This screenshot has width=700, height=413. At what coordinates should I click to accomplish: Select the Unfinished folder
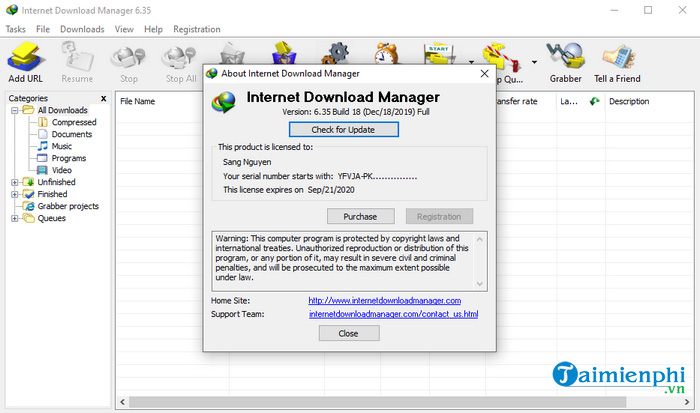click(x=56, y=182)
